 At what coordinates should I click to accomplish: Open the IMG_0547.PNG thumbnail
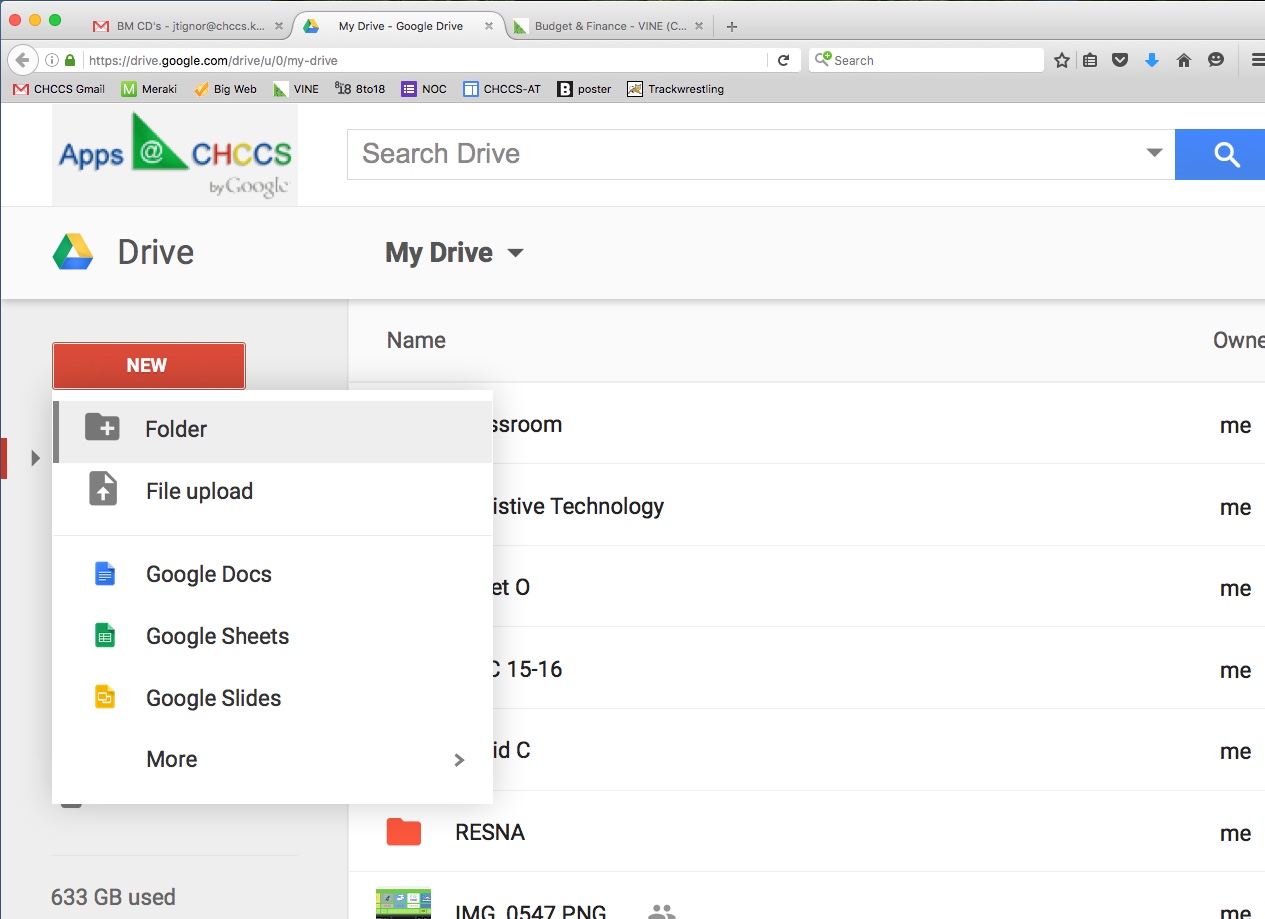[403, 905]
